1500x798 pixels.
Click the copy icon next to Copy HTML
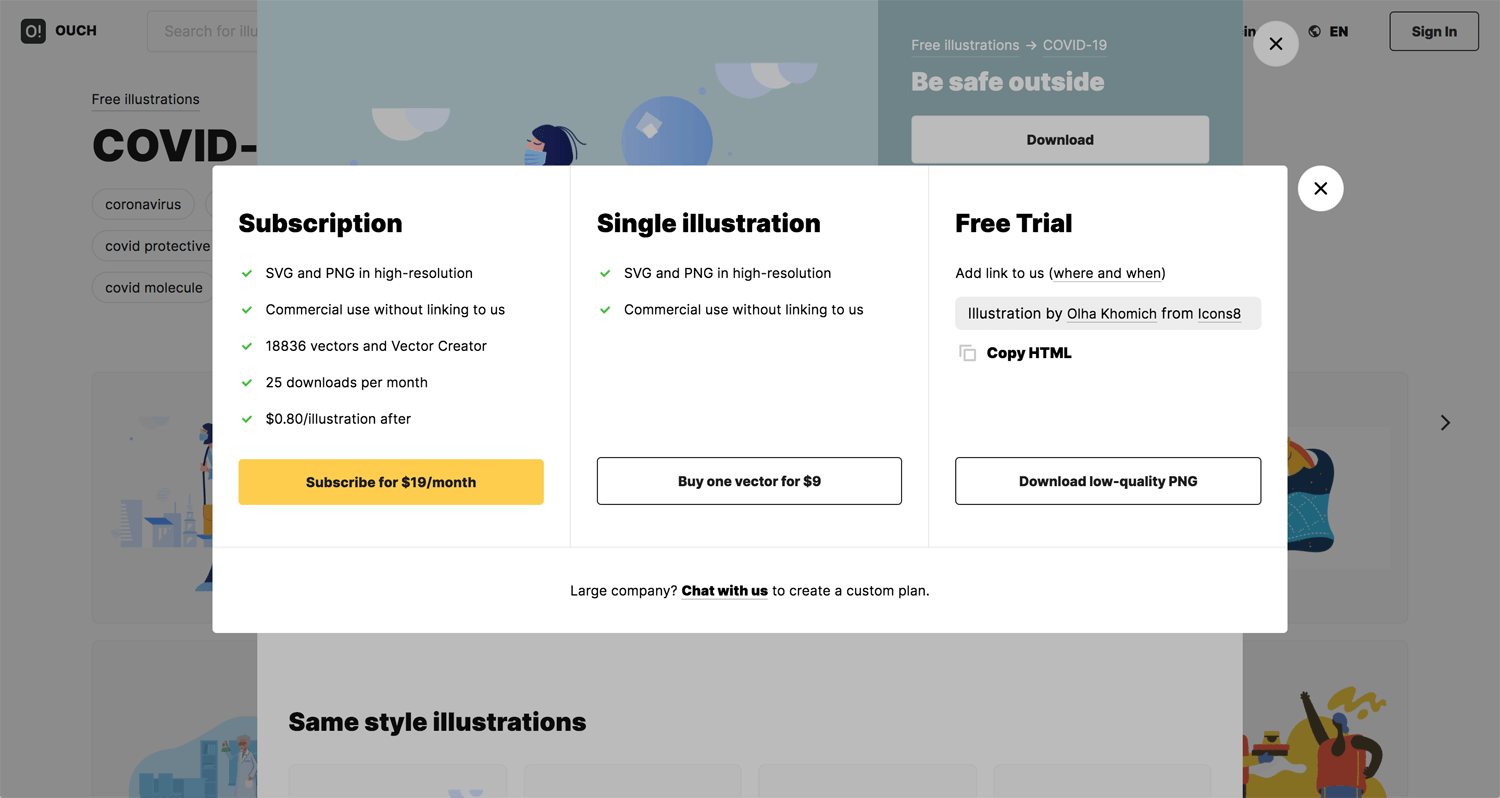(967, 353)
